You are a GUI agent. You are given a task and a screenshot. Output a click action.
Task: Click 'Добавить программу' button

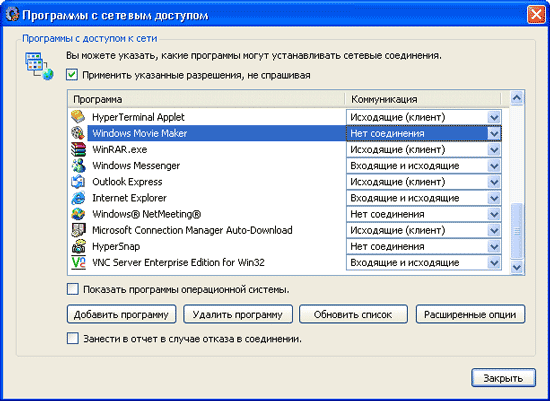[x=121, y=314]
